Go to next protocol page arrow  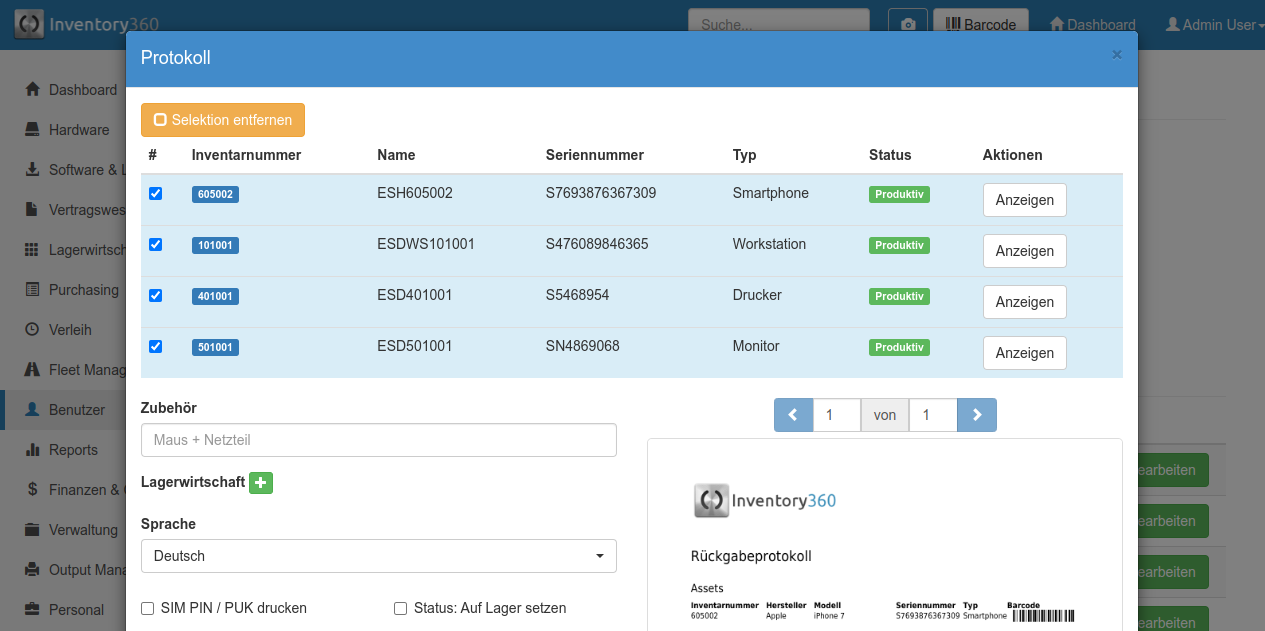[977, 415]
